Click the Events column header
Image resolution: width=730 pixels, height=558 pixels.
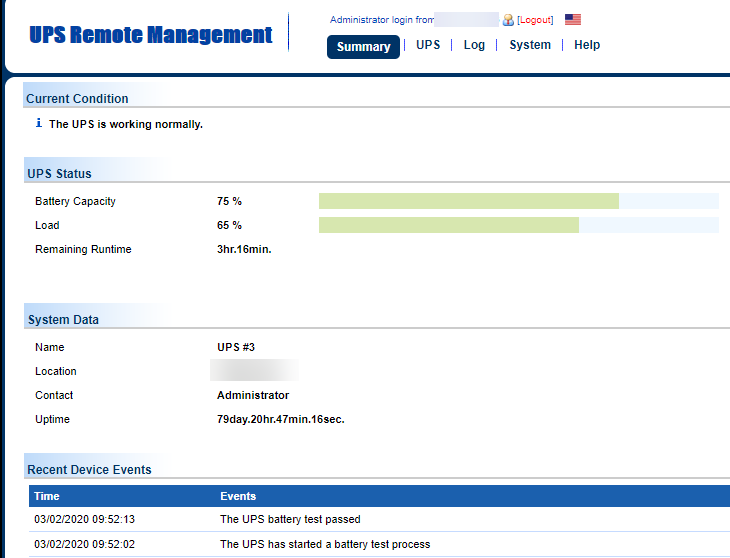(x=238, y=496)
